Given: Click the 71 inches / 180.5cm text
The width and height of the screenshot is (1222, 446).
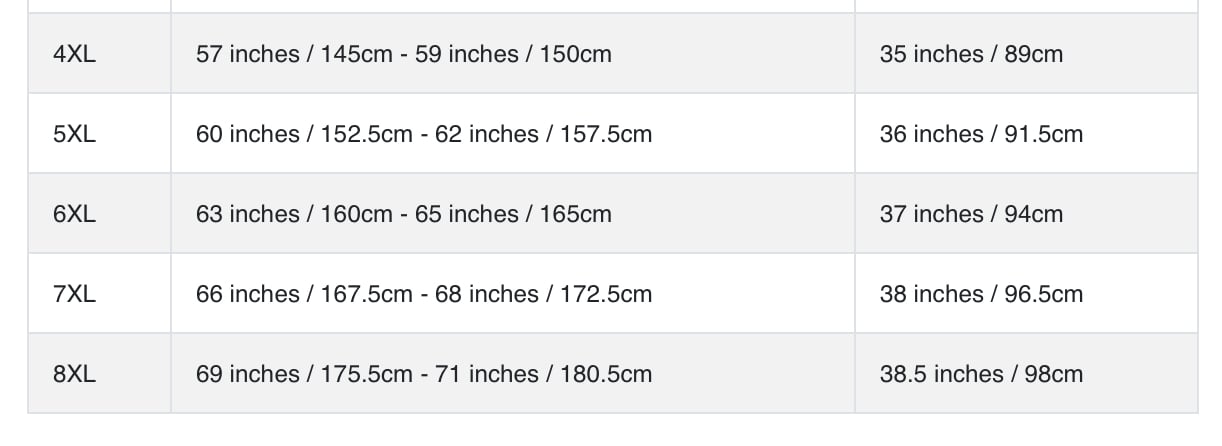Looking at the screenshot, I should [x=544, y=374].
